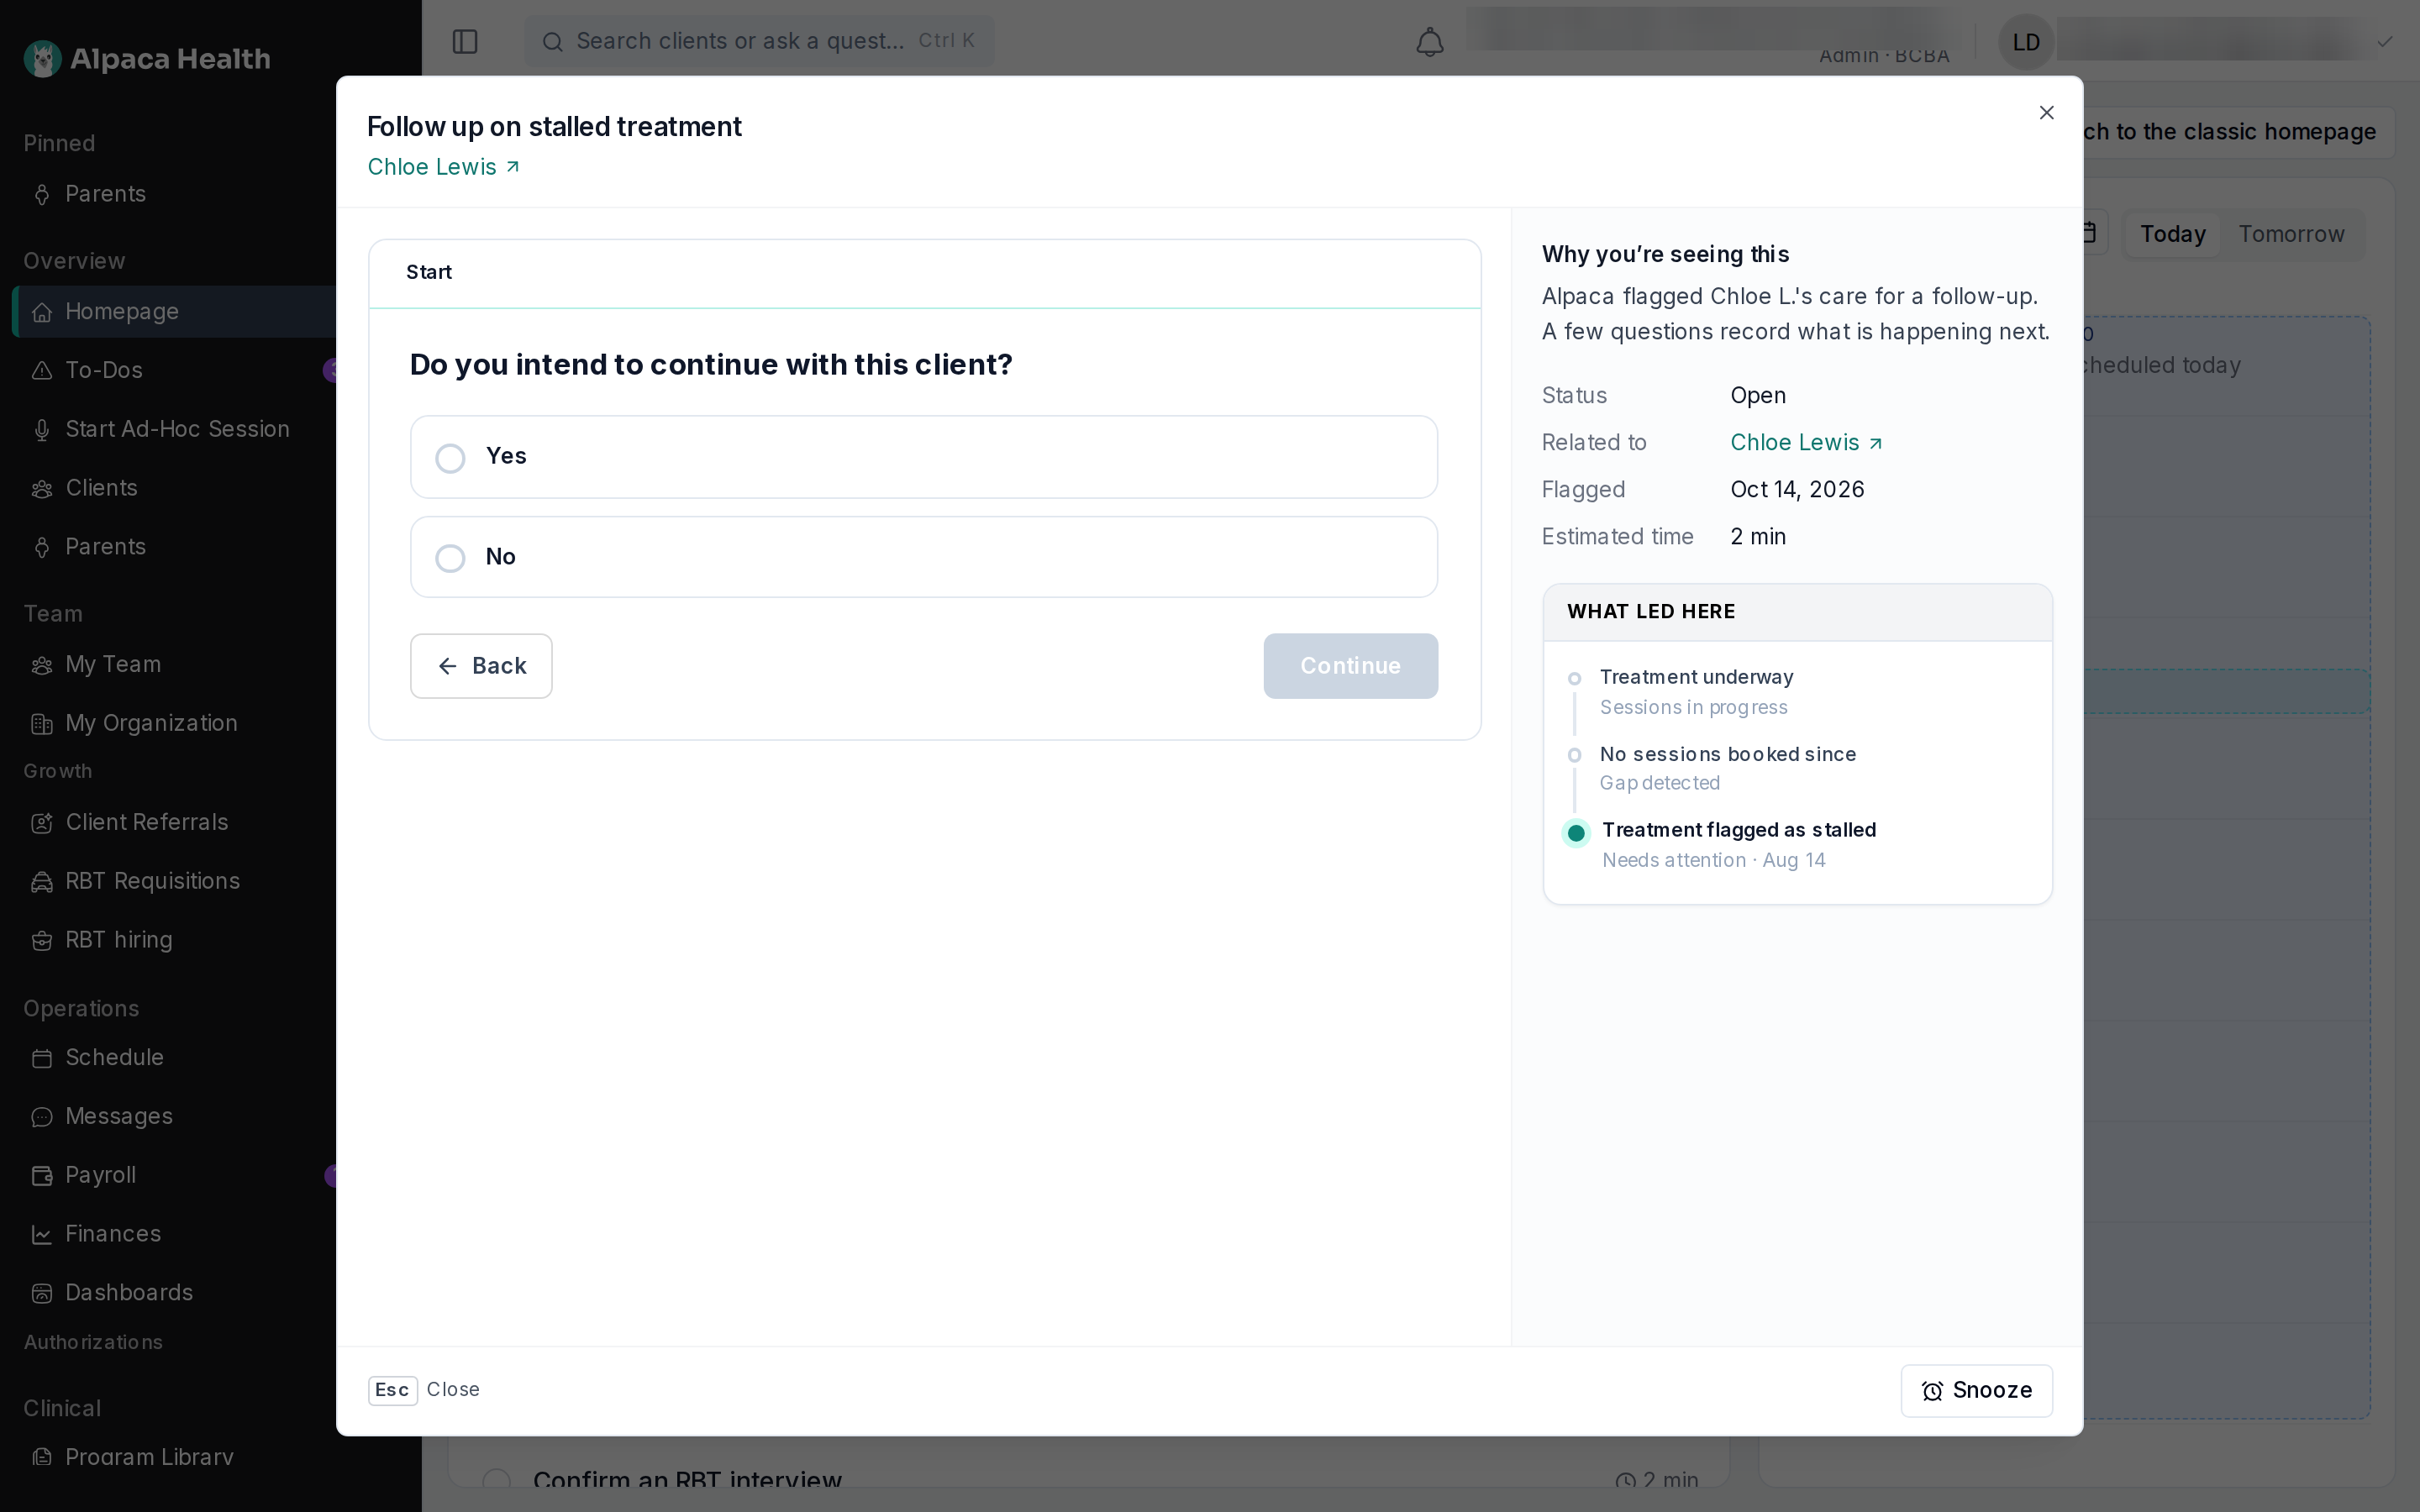Snooze this follow-up task
This screenshot has height=1512, width=2420.
[1976, 1390]
